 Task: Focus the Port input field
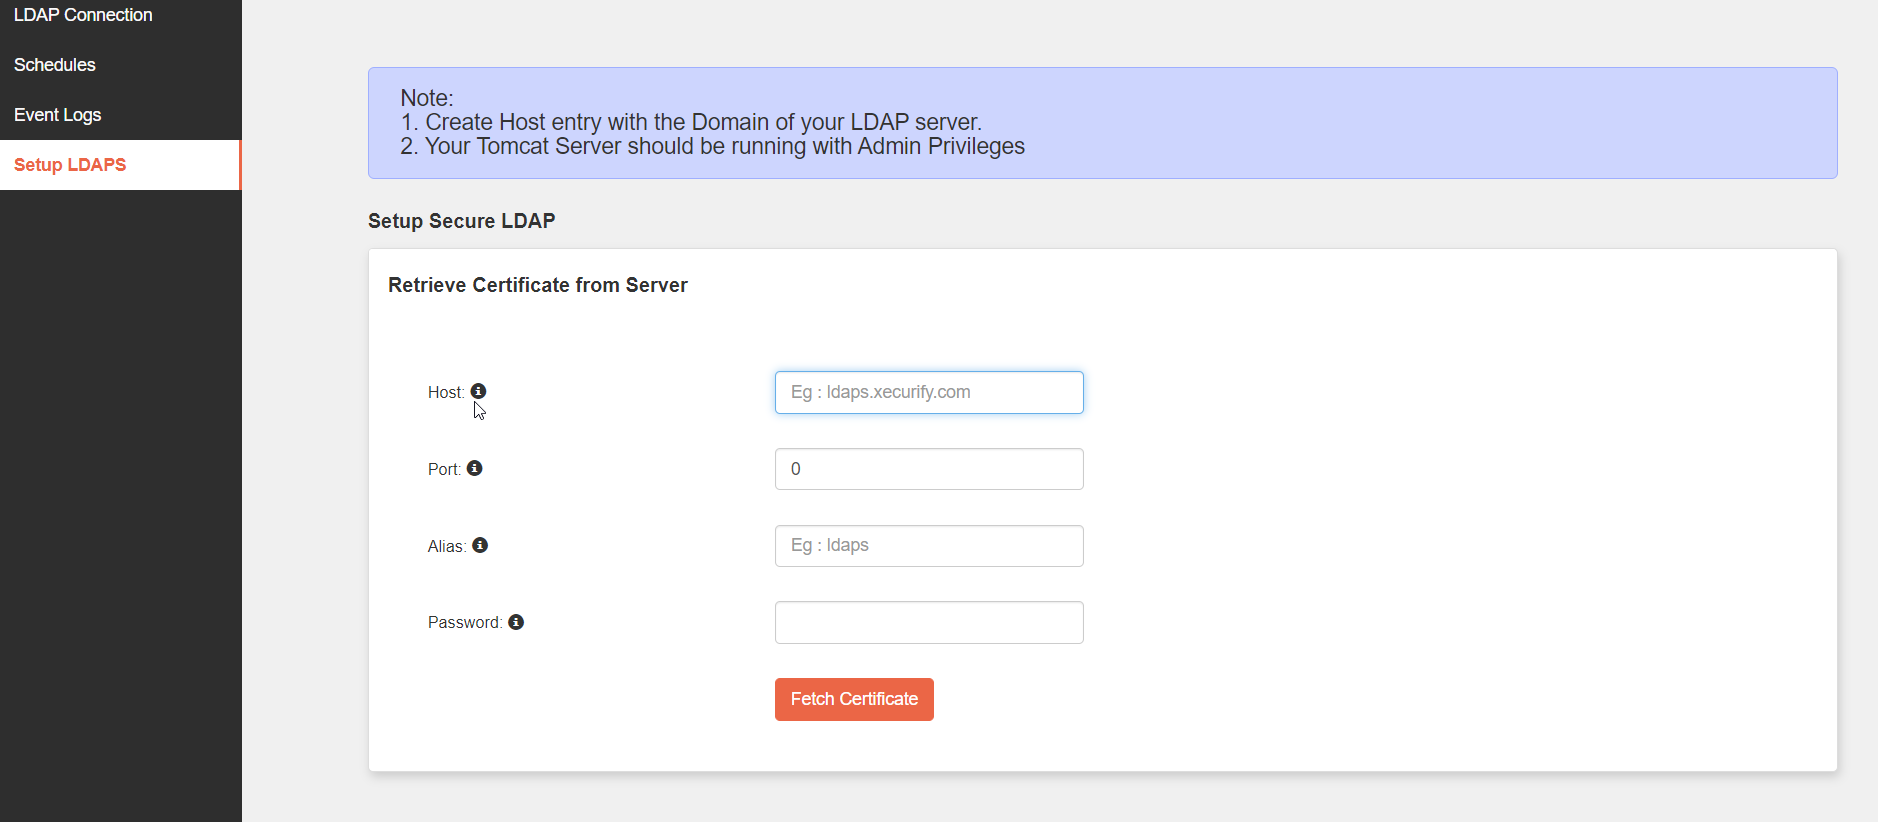tap(929, 469)
